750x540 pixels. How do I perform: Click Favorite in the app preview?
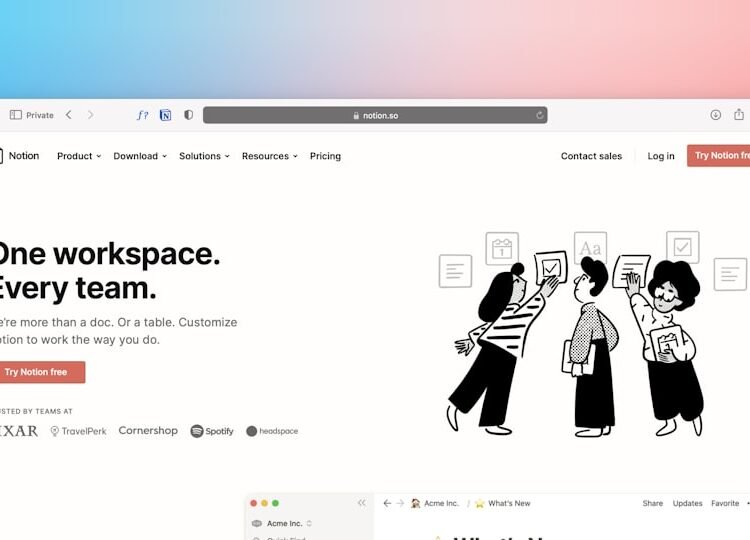[x=725, y=503]
